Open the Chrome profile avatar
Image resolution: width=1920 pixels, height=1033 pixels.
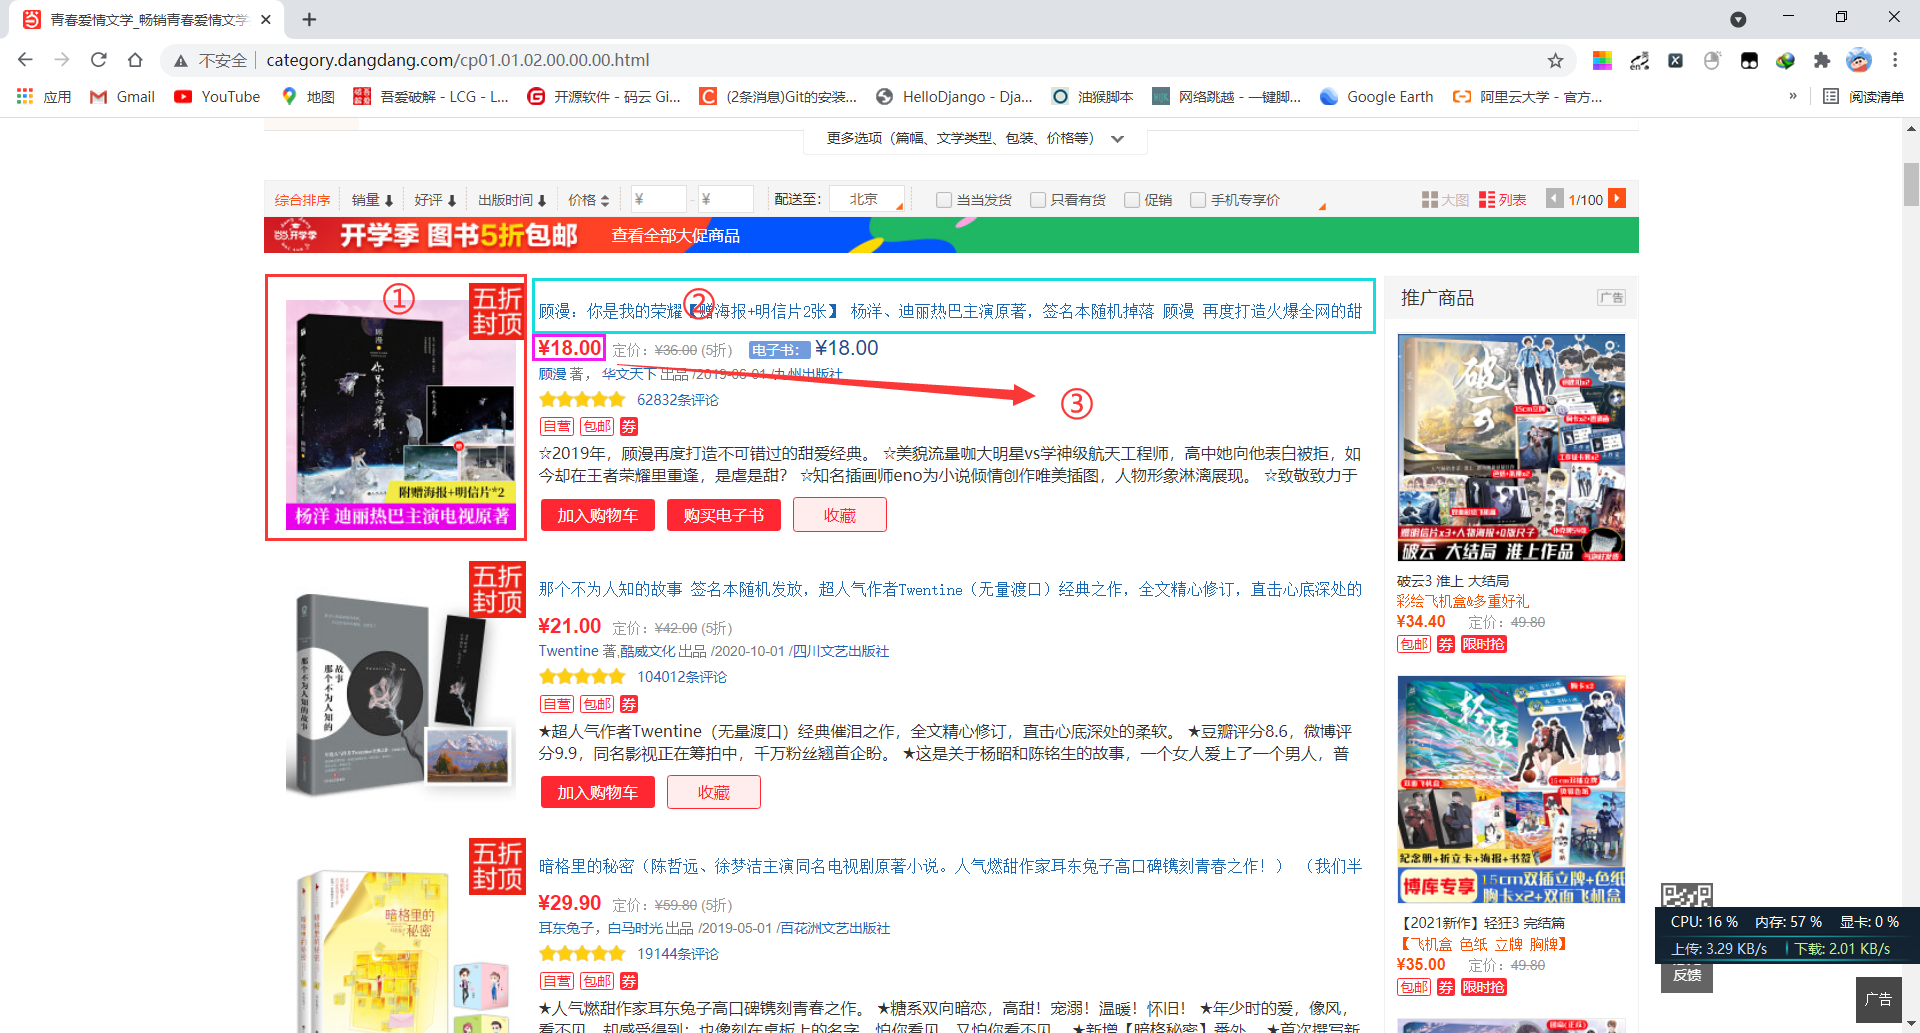[1859, 60]
